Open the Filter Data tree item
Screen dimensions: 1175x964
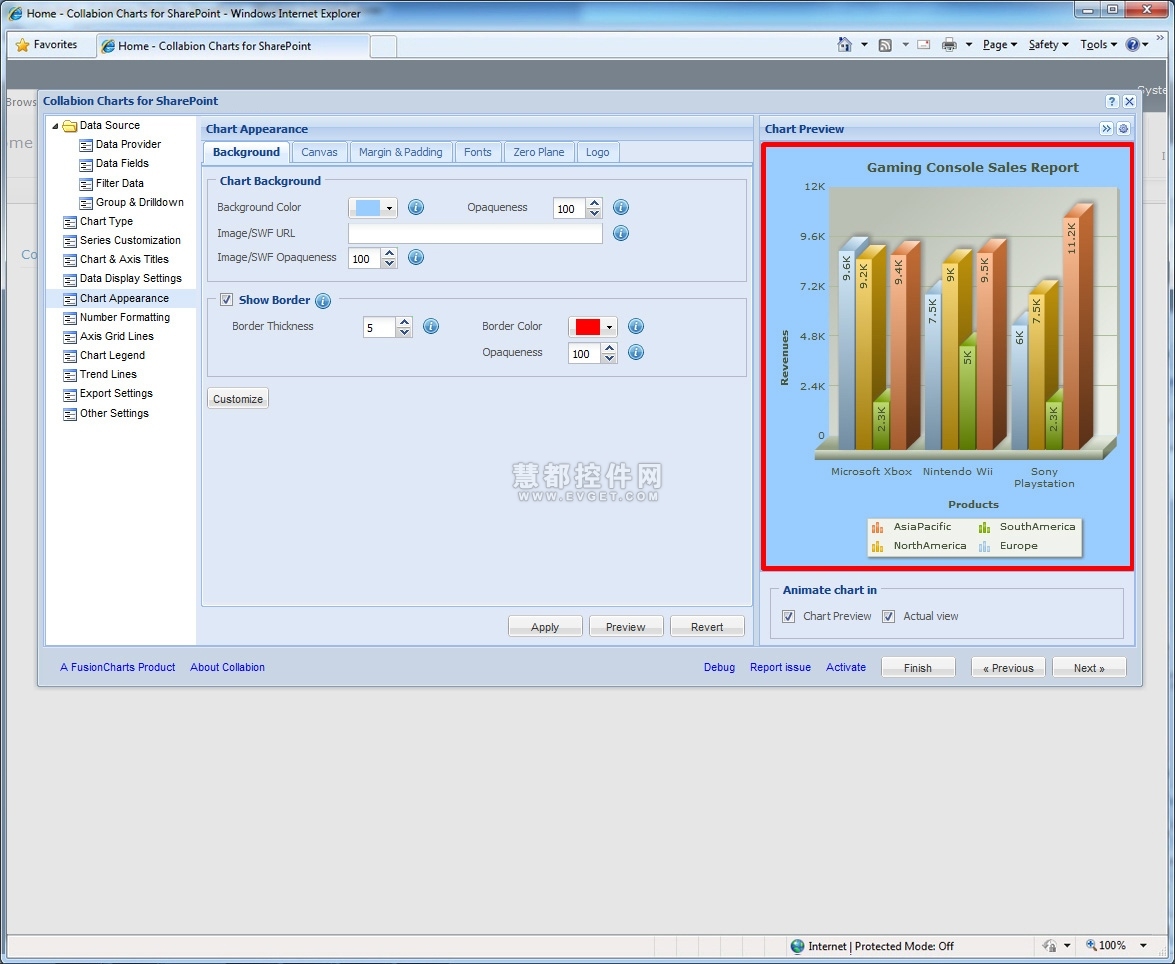120,183
